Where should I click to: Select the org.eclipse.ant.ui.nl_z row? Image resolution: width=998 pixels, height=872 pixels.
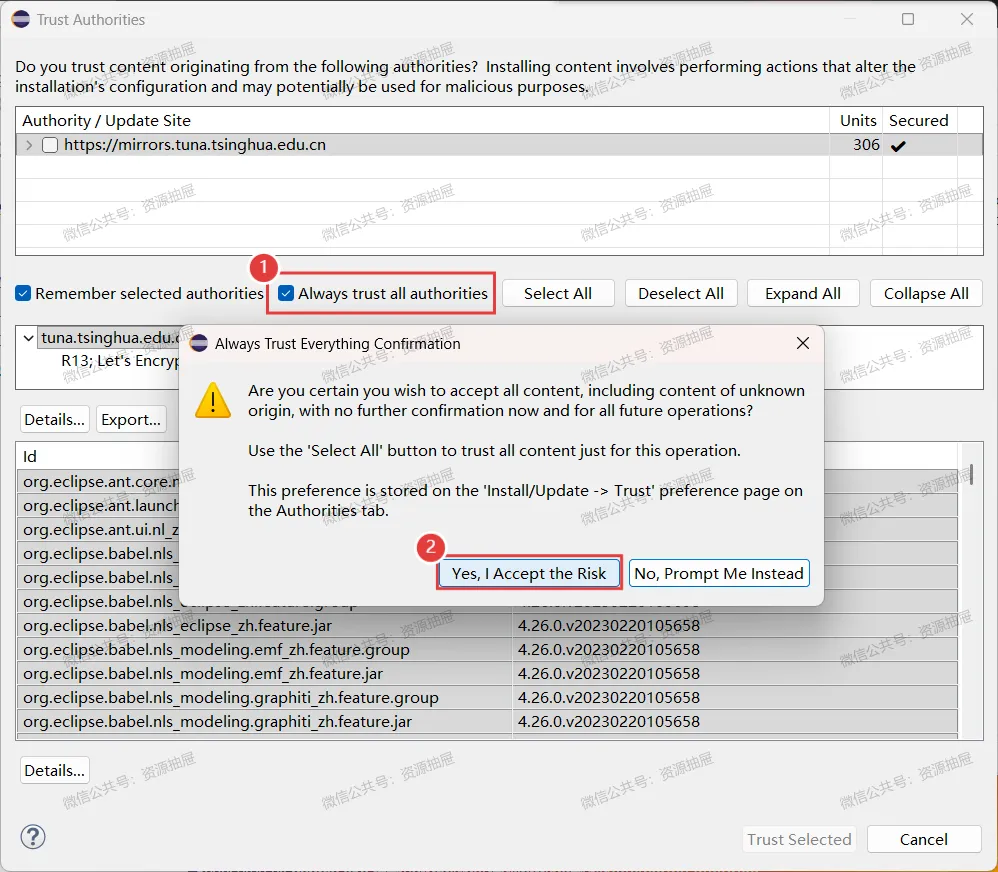point(99,530)
